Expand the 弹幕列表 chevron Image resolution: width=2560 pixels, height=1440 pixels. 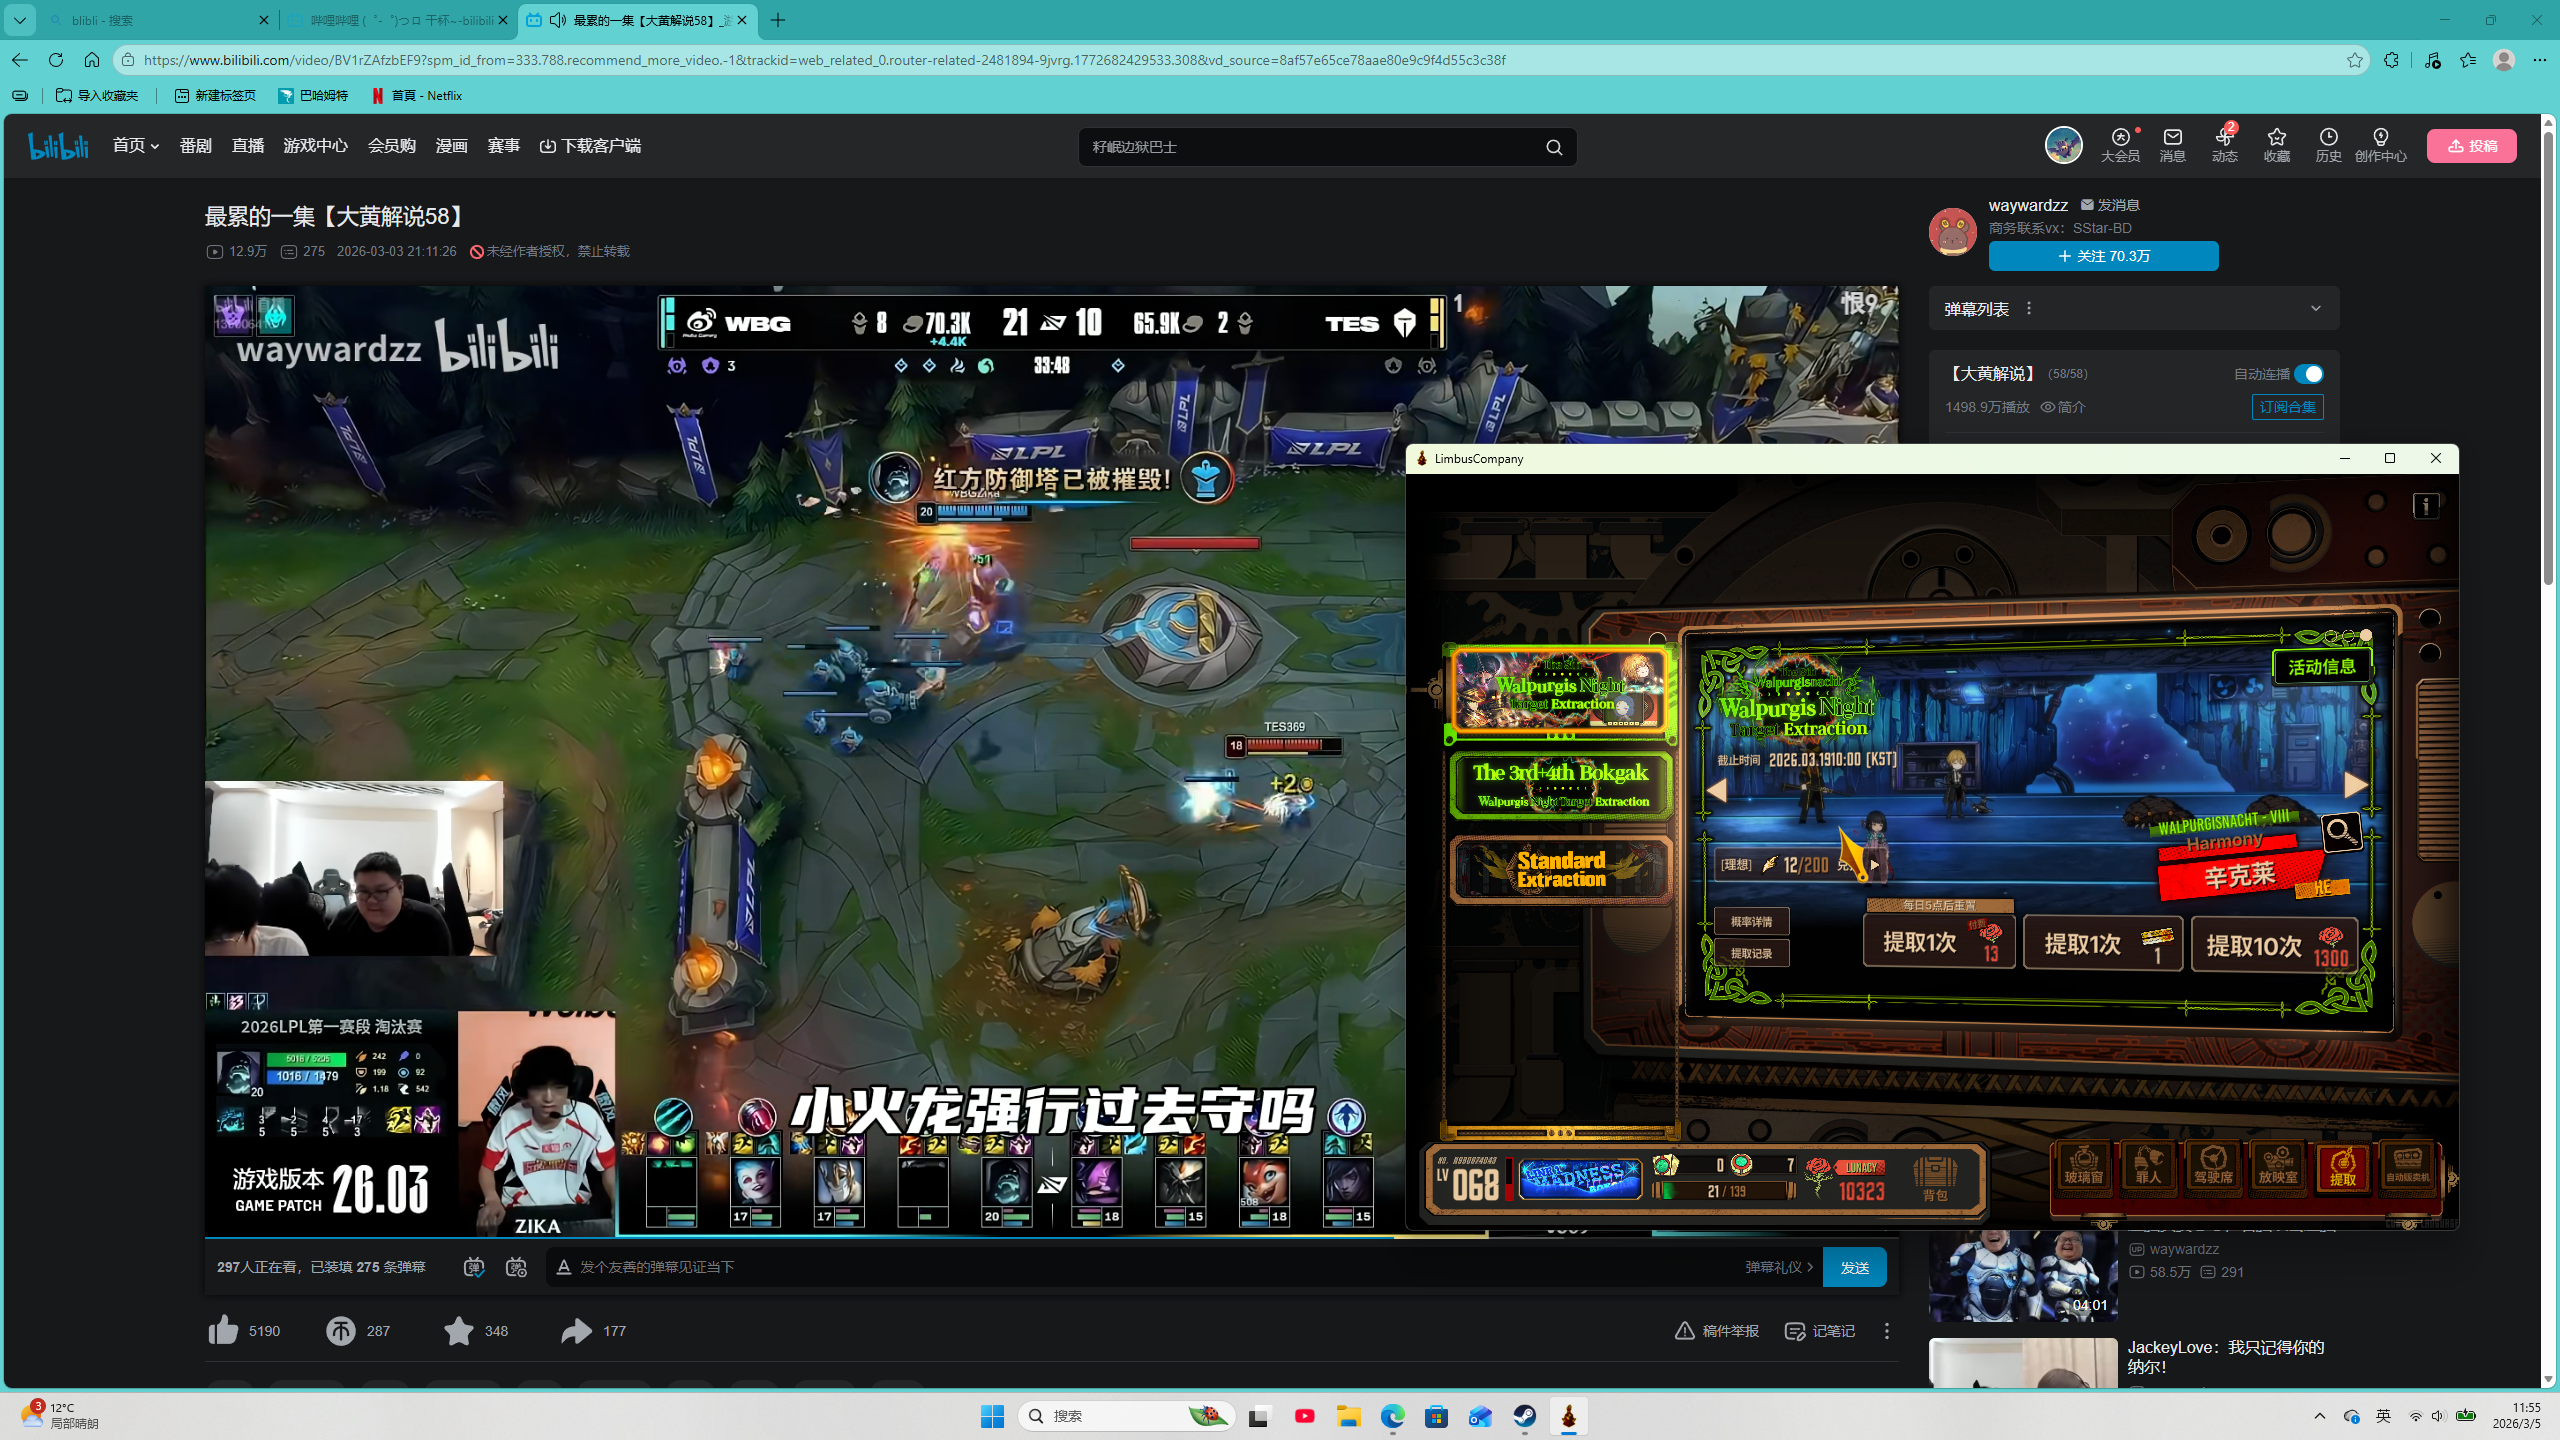pos(2315,308)
